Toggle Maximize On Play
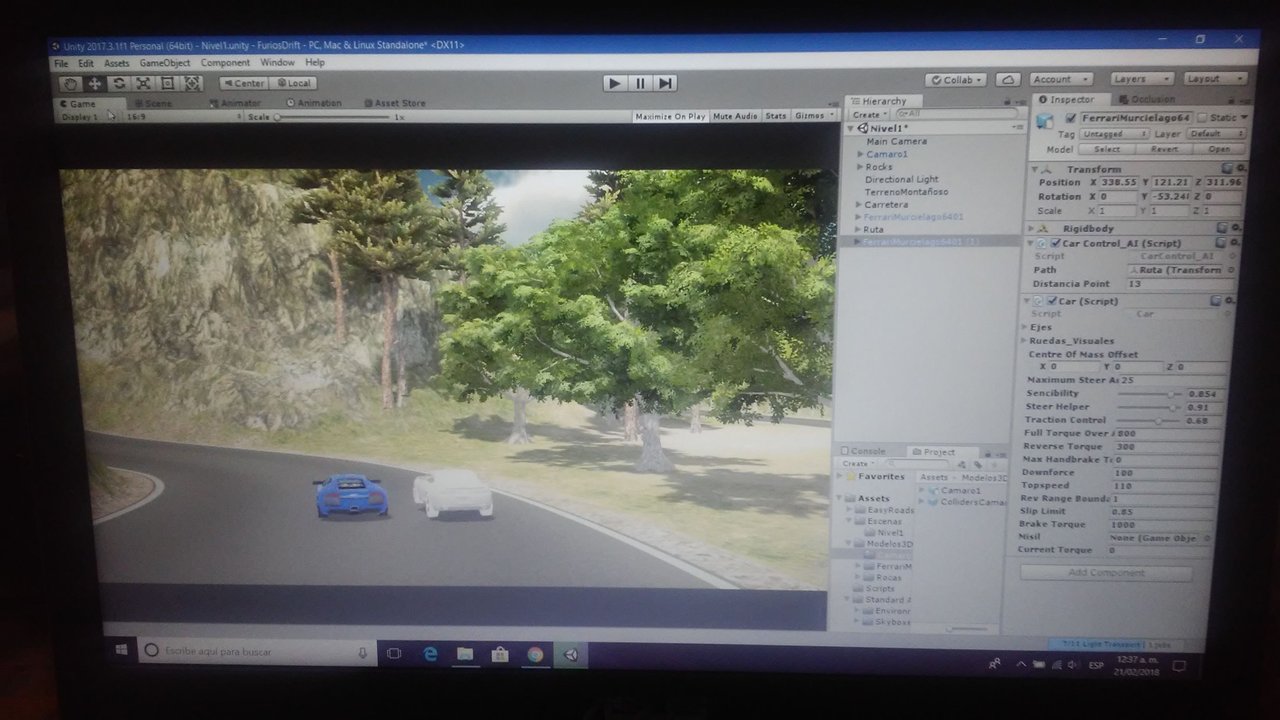Image resolution: width=1280 pixels, height=720 pixels. coord(671,116)
